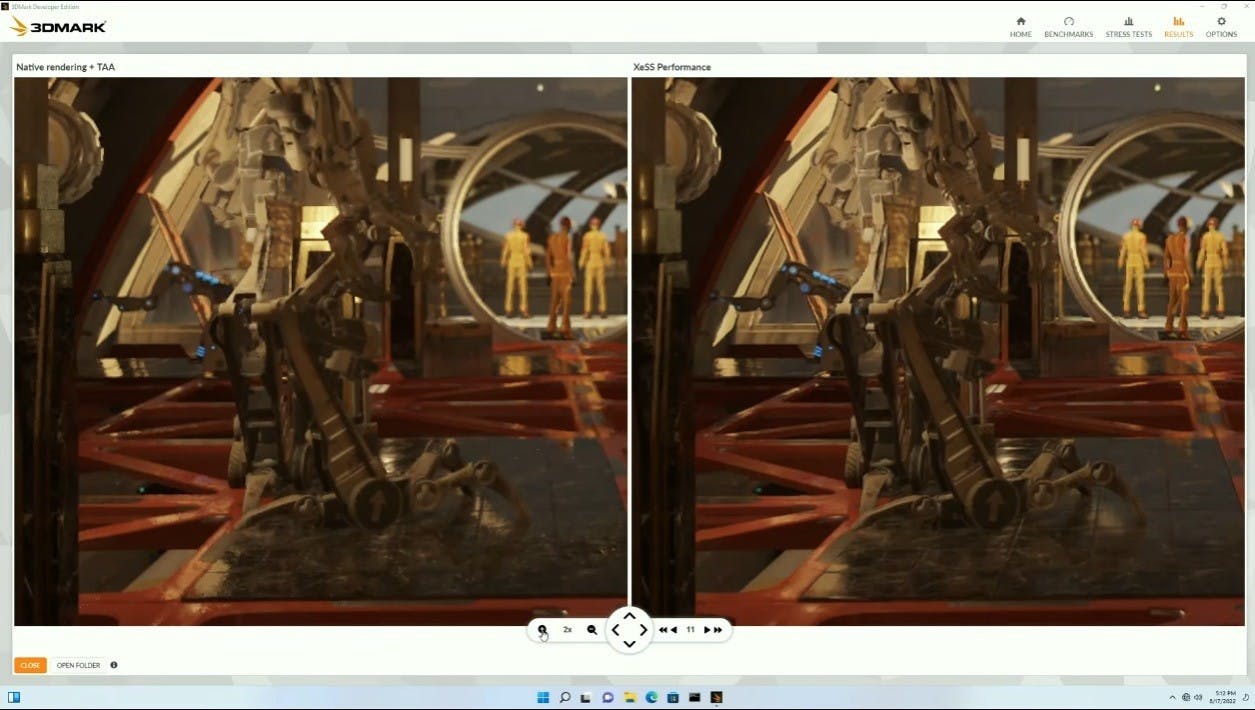The width and height of the screenshot is (1255, 710).
Task: Click the zoom in magnifier icon
Action: tap(542, 630)
